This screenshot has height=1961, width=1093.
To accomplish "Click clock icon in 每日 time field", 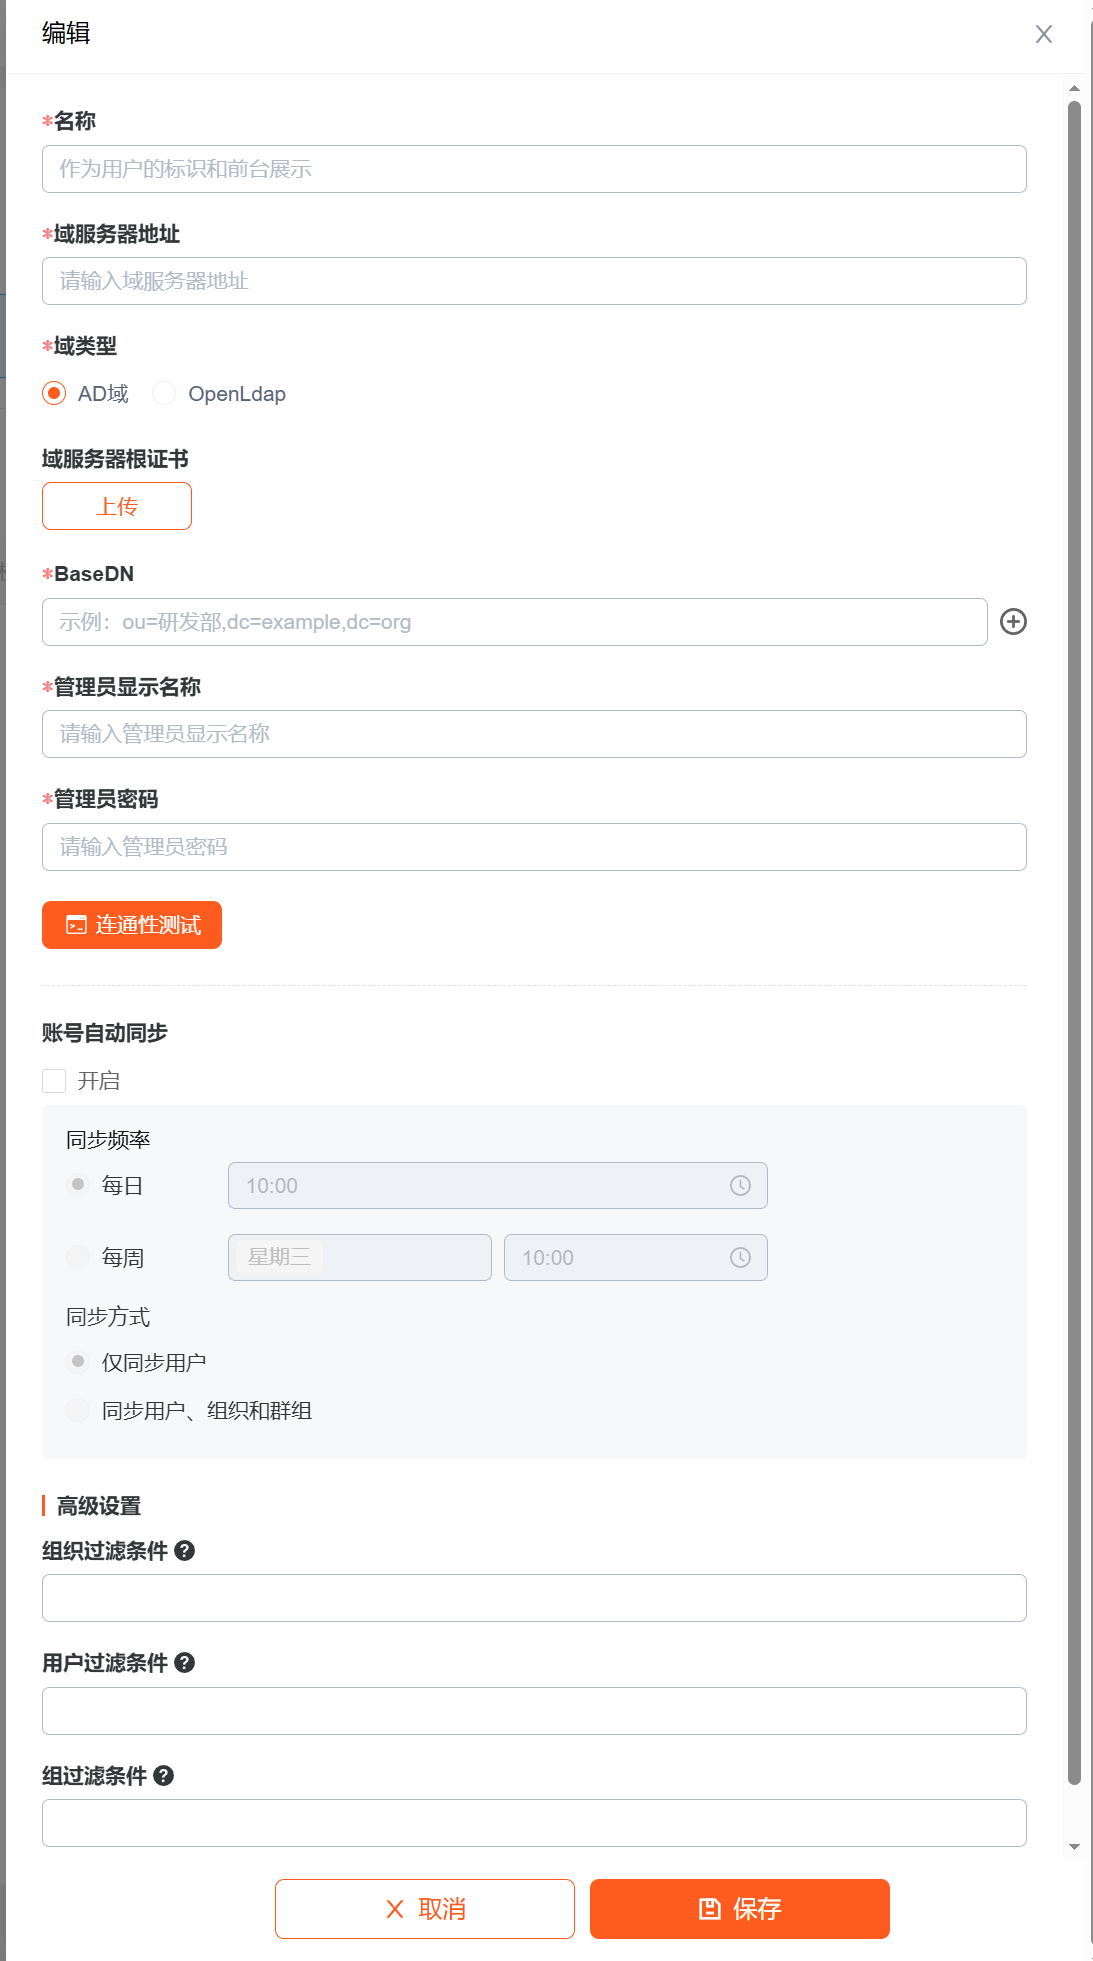I will tap(740, 1185).
